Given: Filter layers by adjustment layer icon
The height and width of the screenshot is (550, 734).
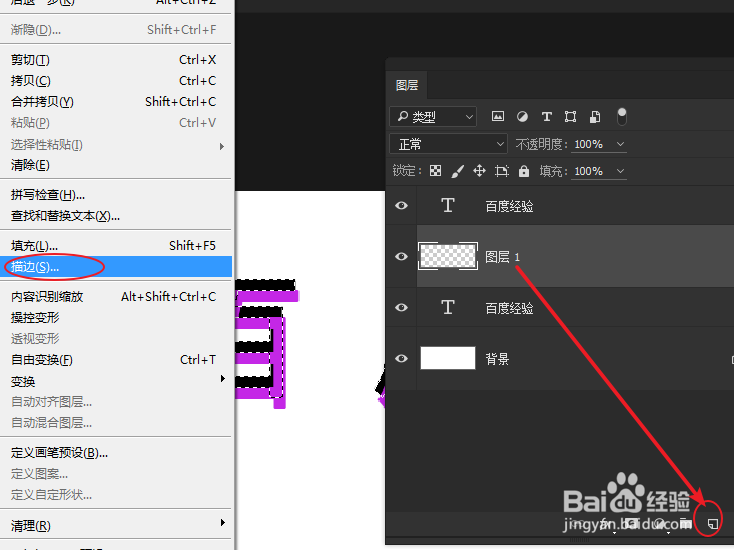Looking at the screenshot, I should [522, 117].
